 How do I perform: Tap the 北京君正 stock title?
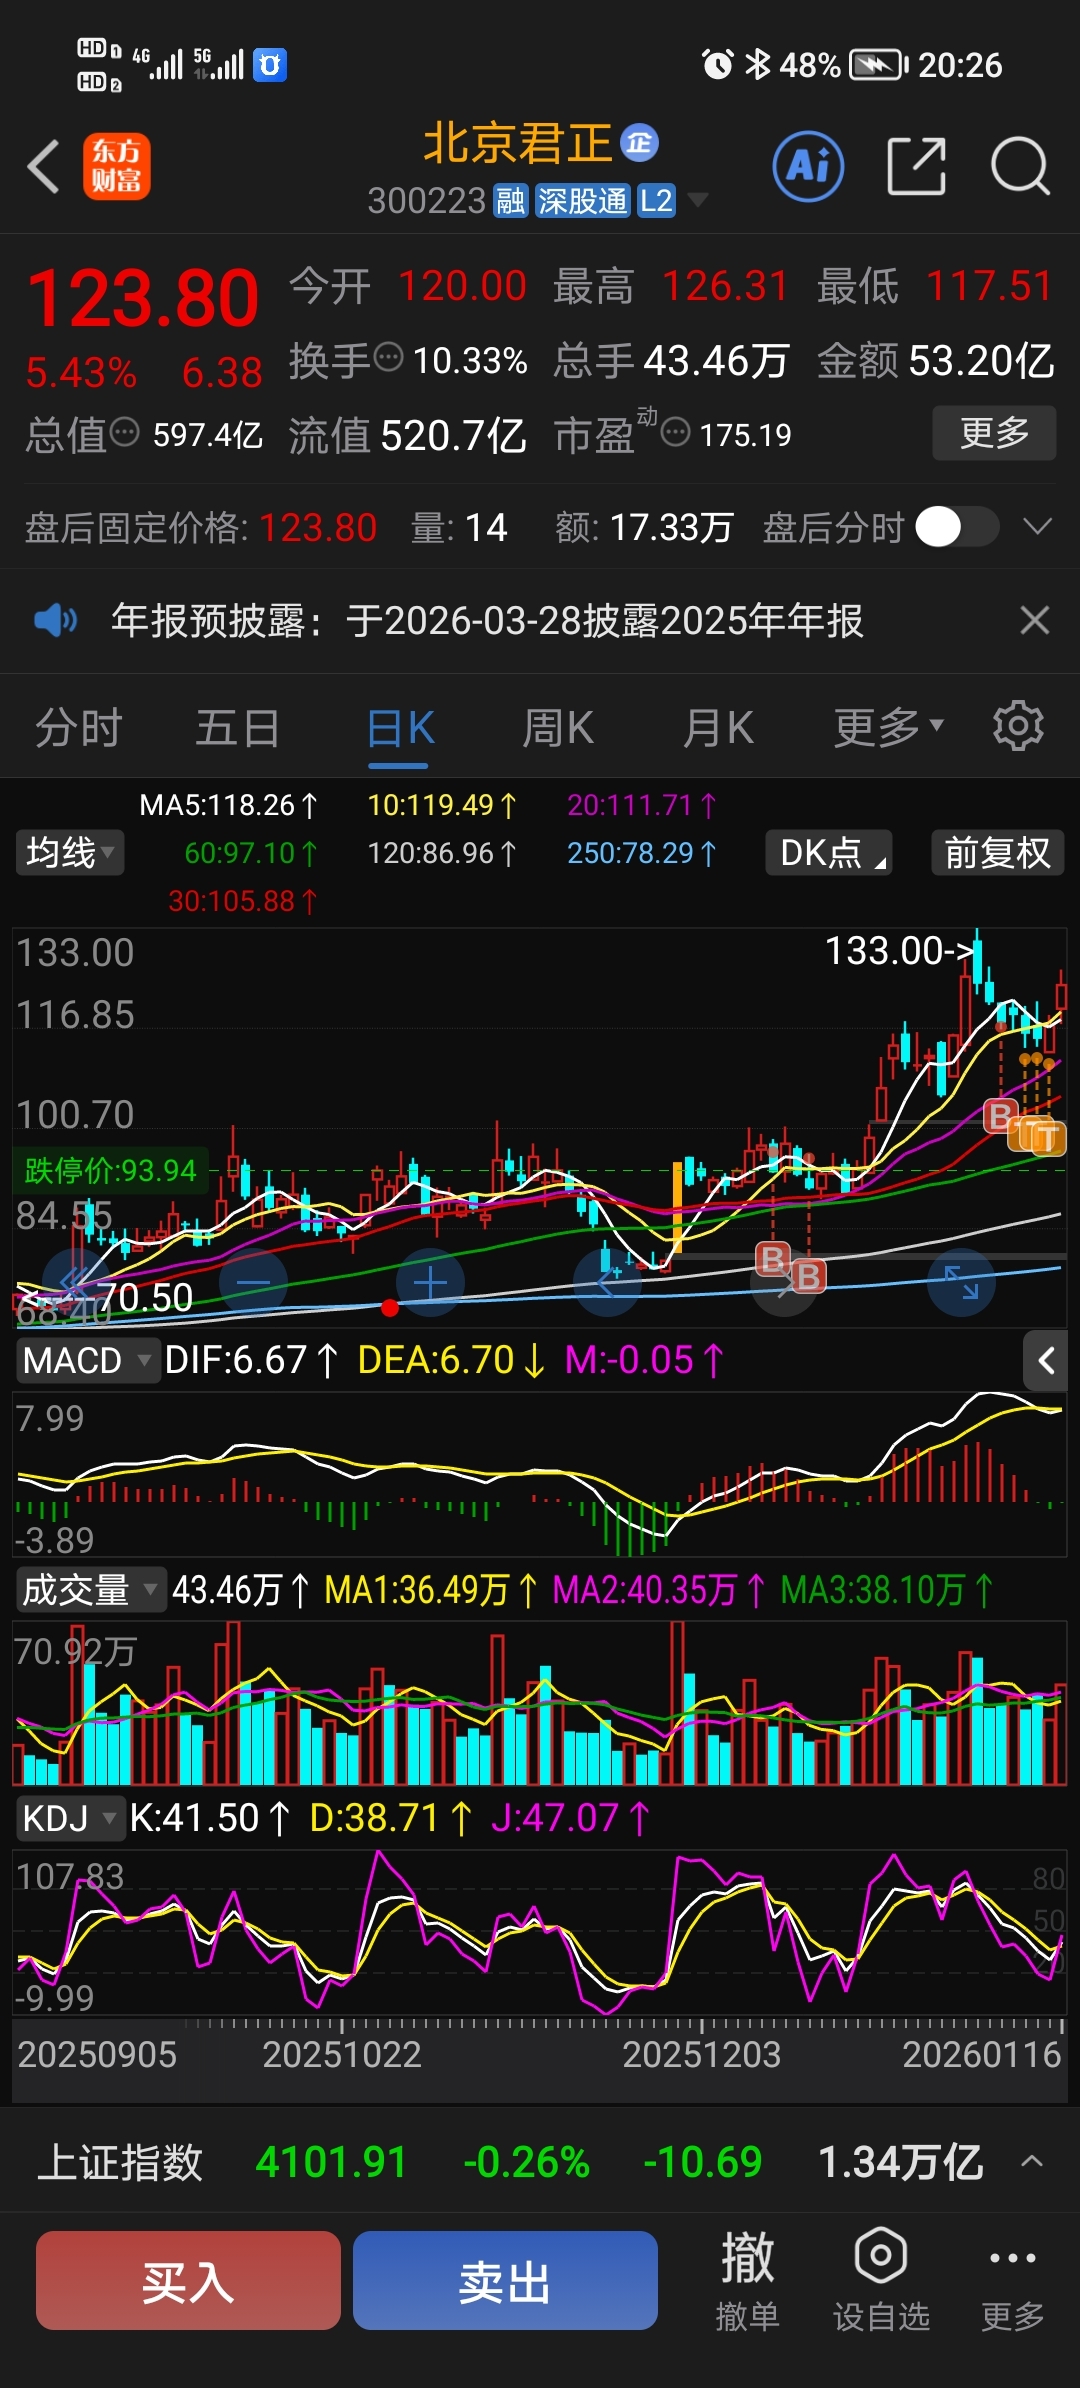517,143
